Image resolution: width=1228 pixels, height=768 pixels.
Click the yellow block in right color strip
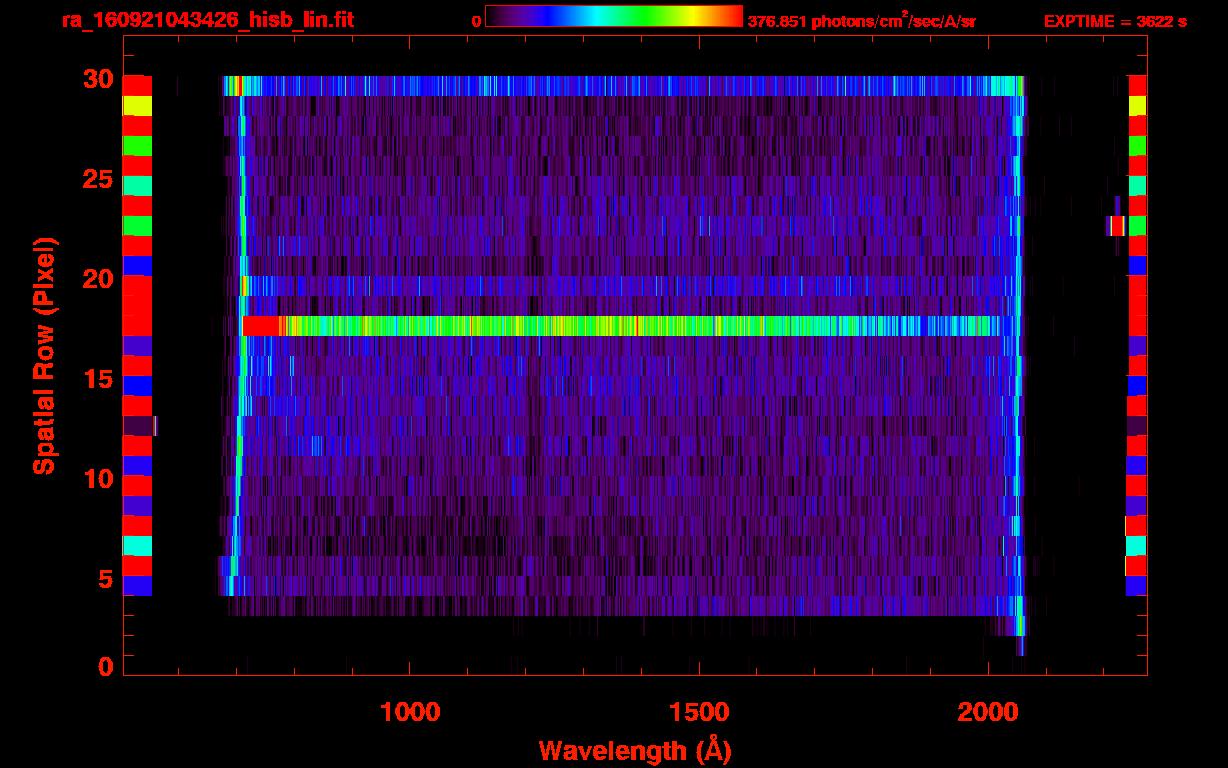(x=1137, y=105)
